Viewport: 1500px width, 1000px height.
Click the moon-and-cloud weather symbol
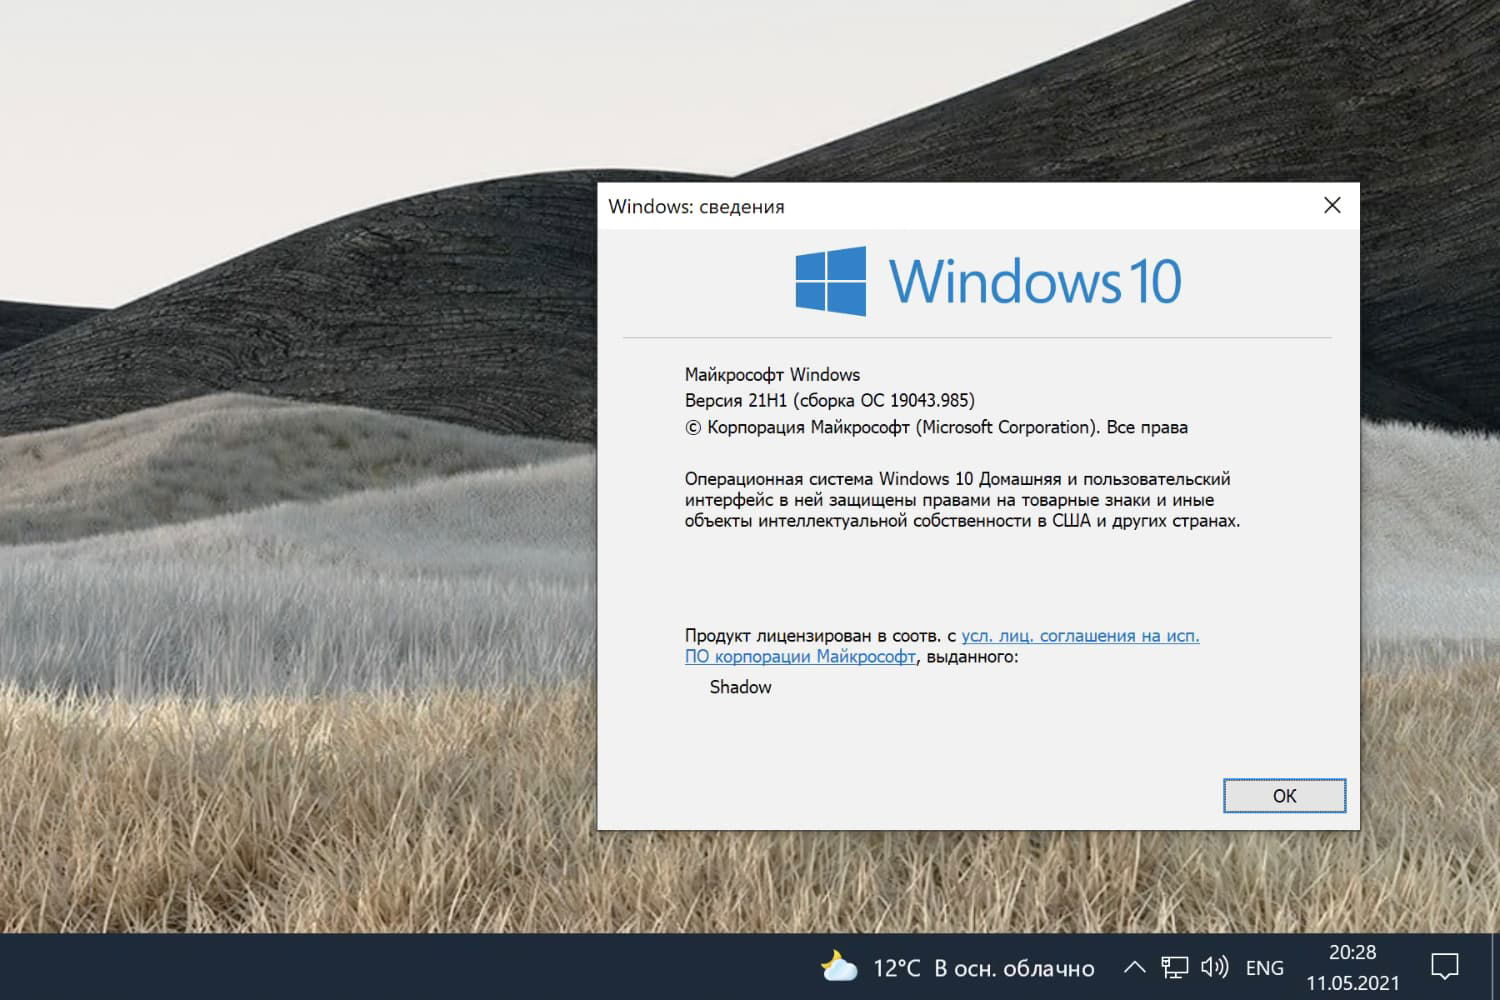839,966
